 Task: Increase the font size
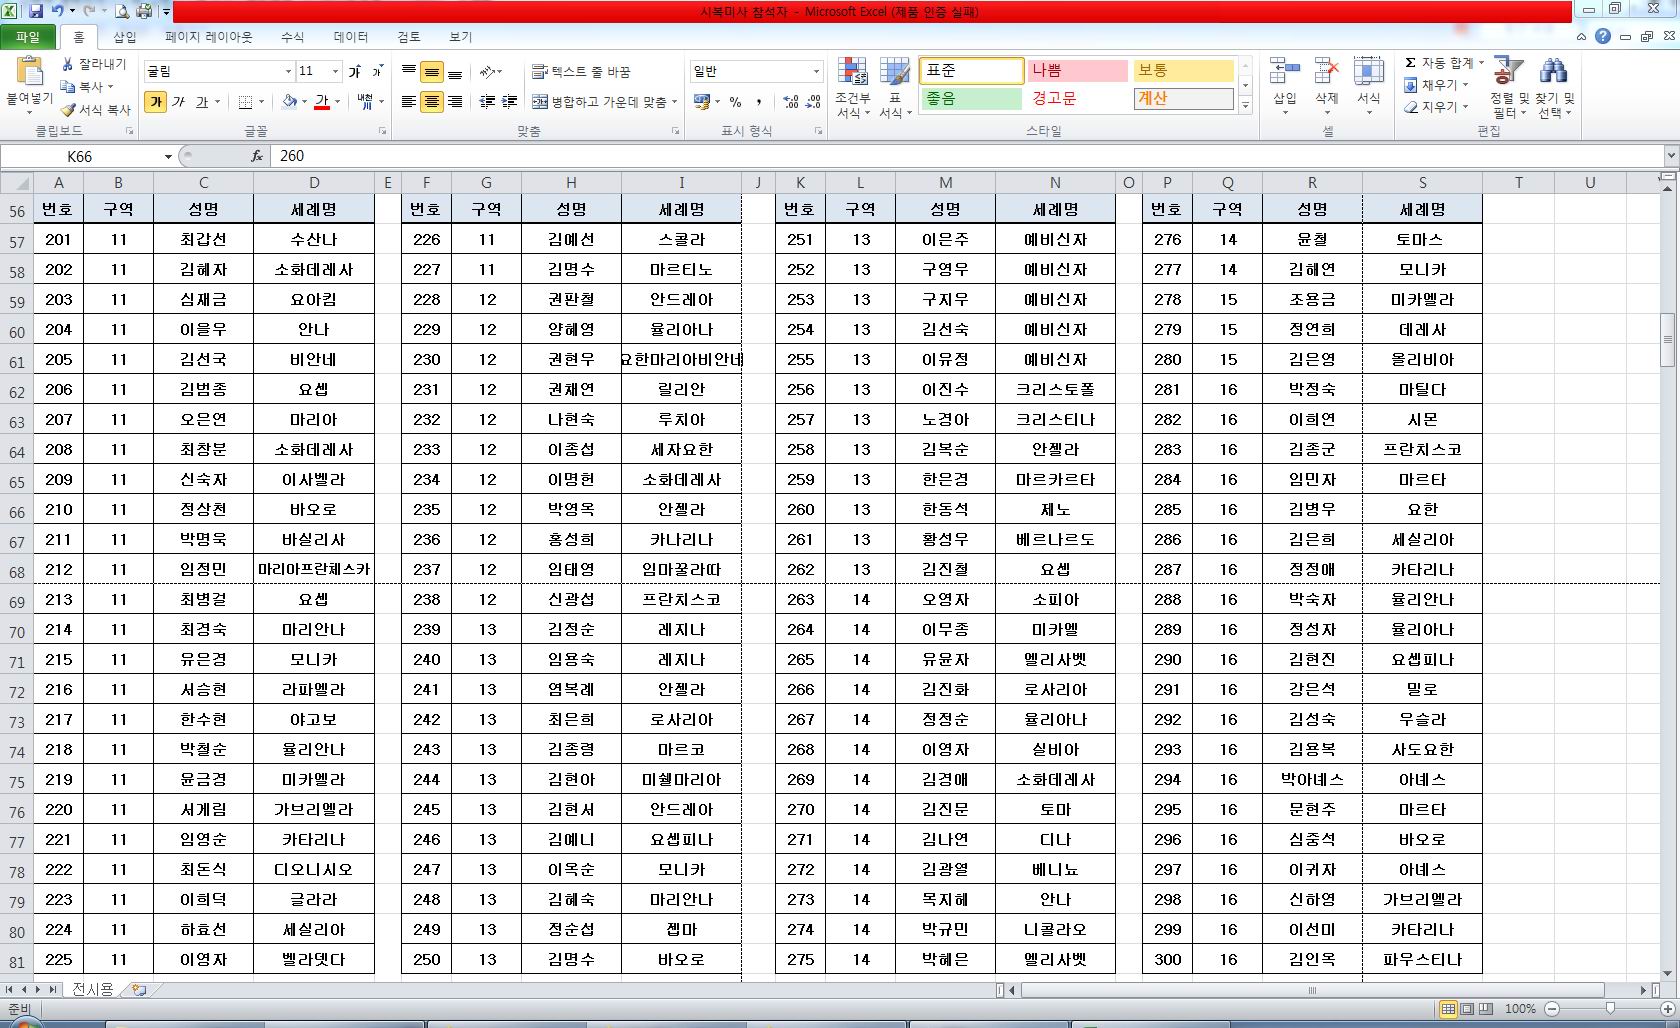[x=355, y=71]
